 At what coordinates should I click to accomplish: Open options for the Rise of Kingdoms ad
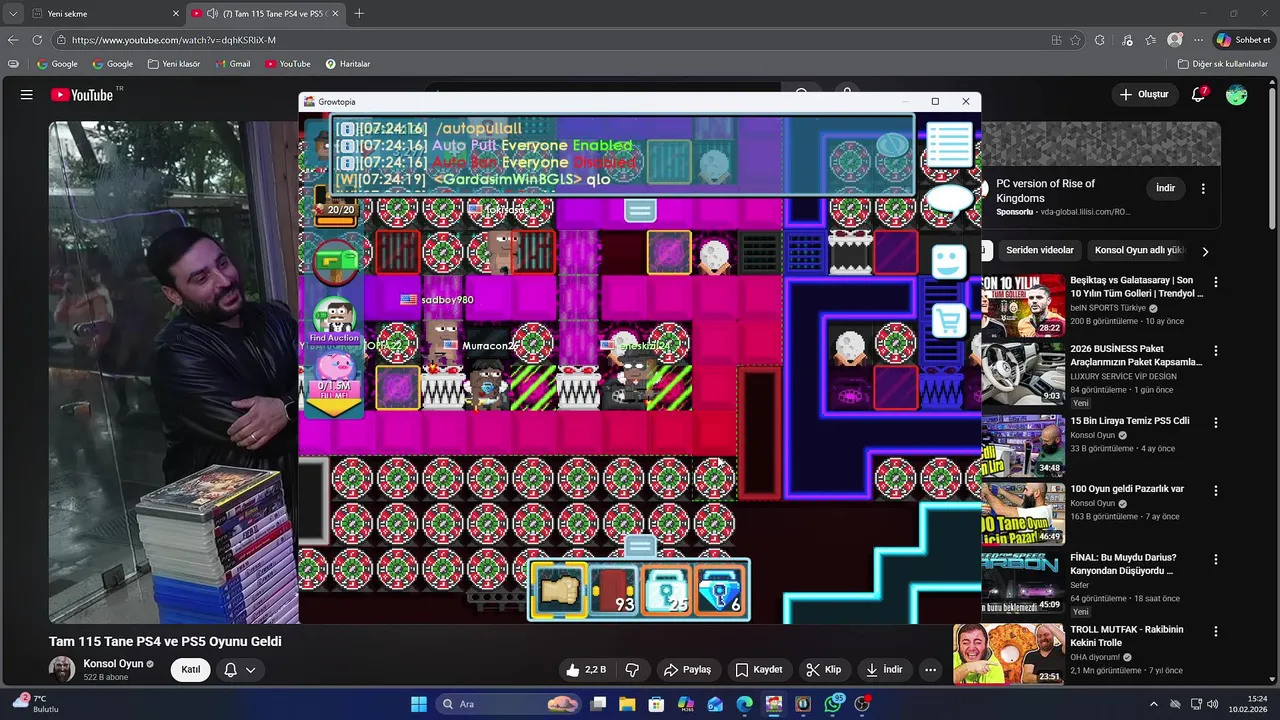point(1203,188)
